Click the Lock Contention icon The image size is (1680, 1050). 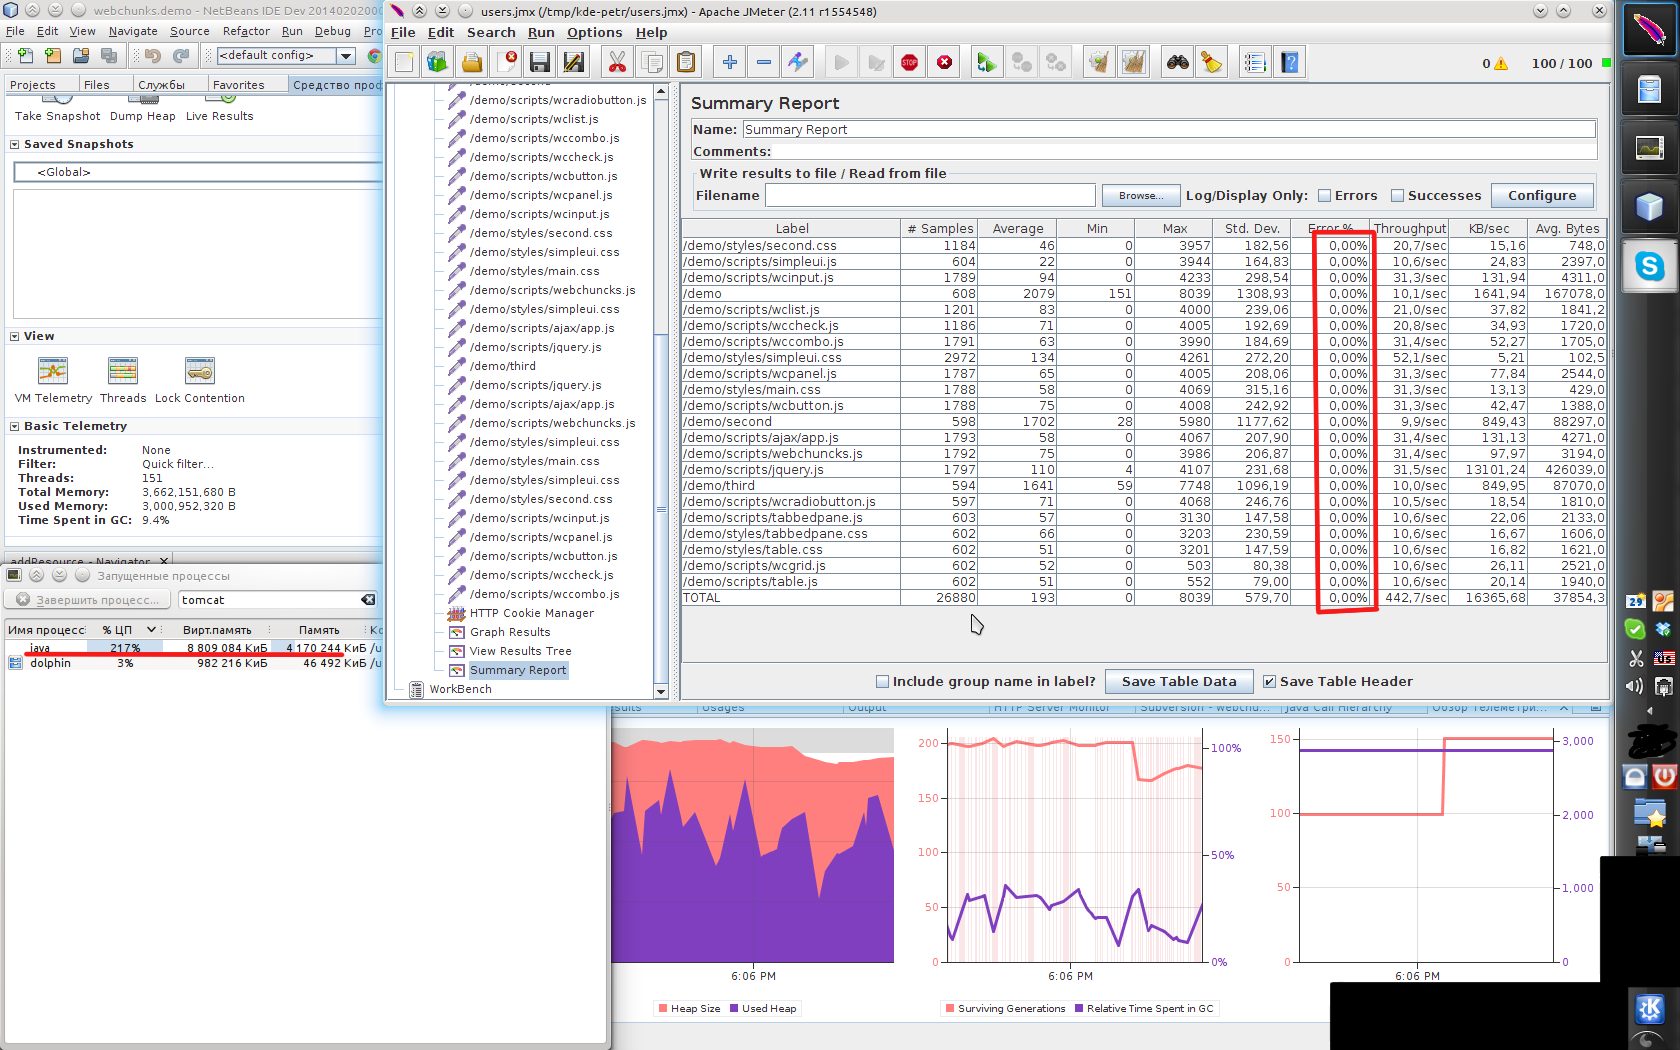click(199, 372)
